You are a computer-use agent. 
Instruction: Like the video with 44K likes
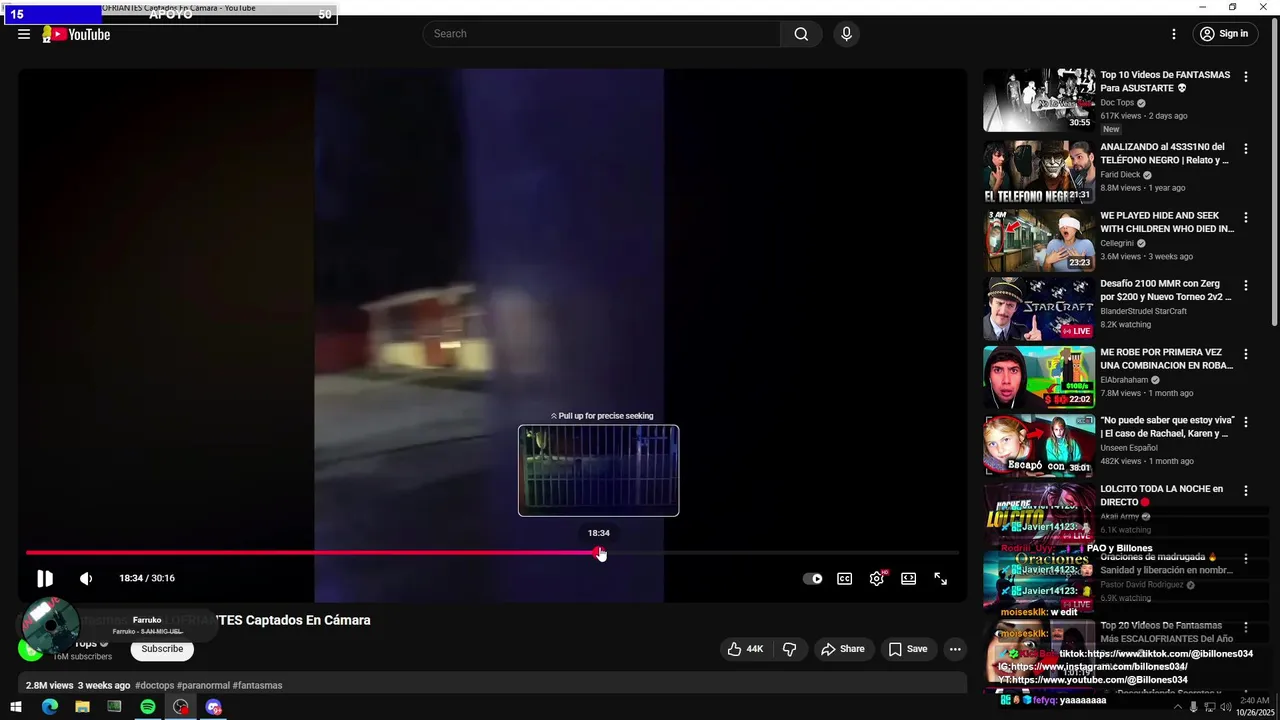coord(746,649)
